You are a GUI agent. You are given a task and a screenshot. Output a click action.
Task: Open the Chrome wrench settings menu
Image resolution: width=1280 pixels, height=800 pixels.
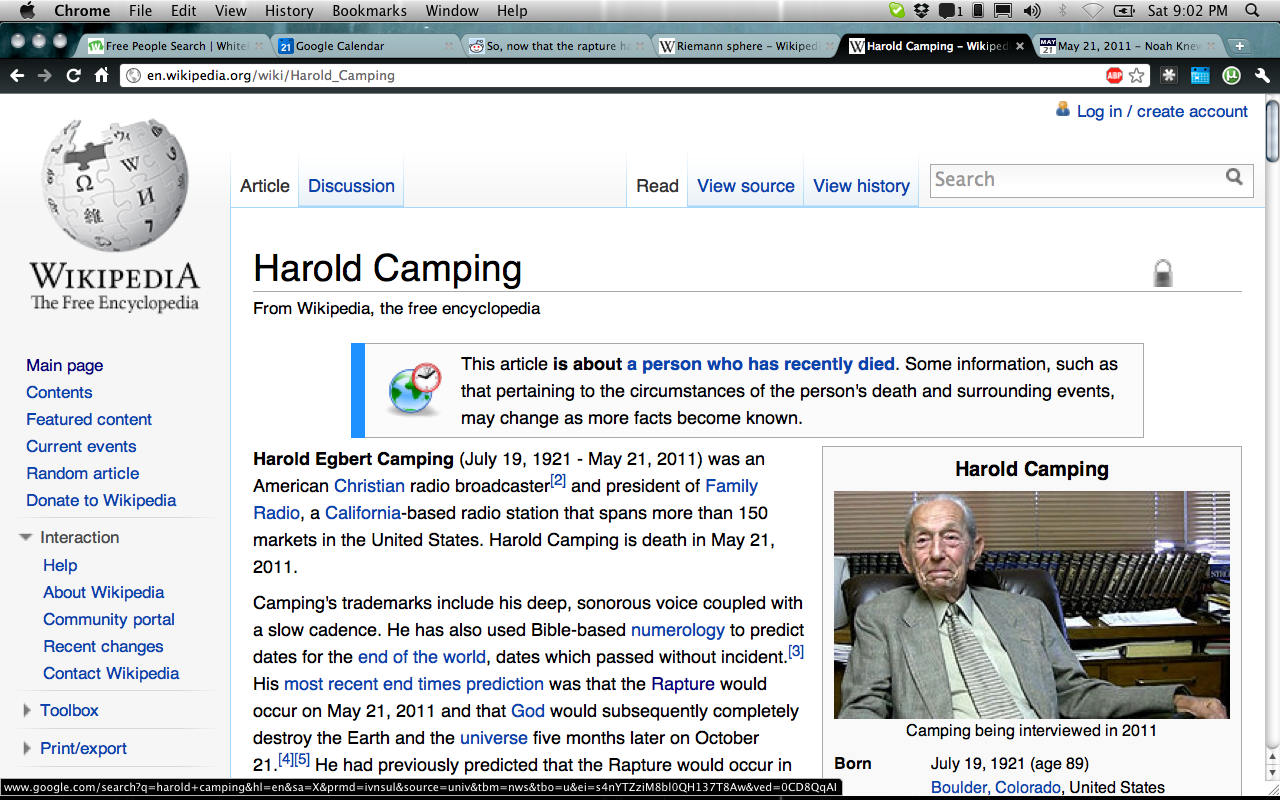(x=1261, y=75)
